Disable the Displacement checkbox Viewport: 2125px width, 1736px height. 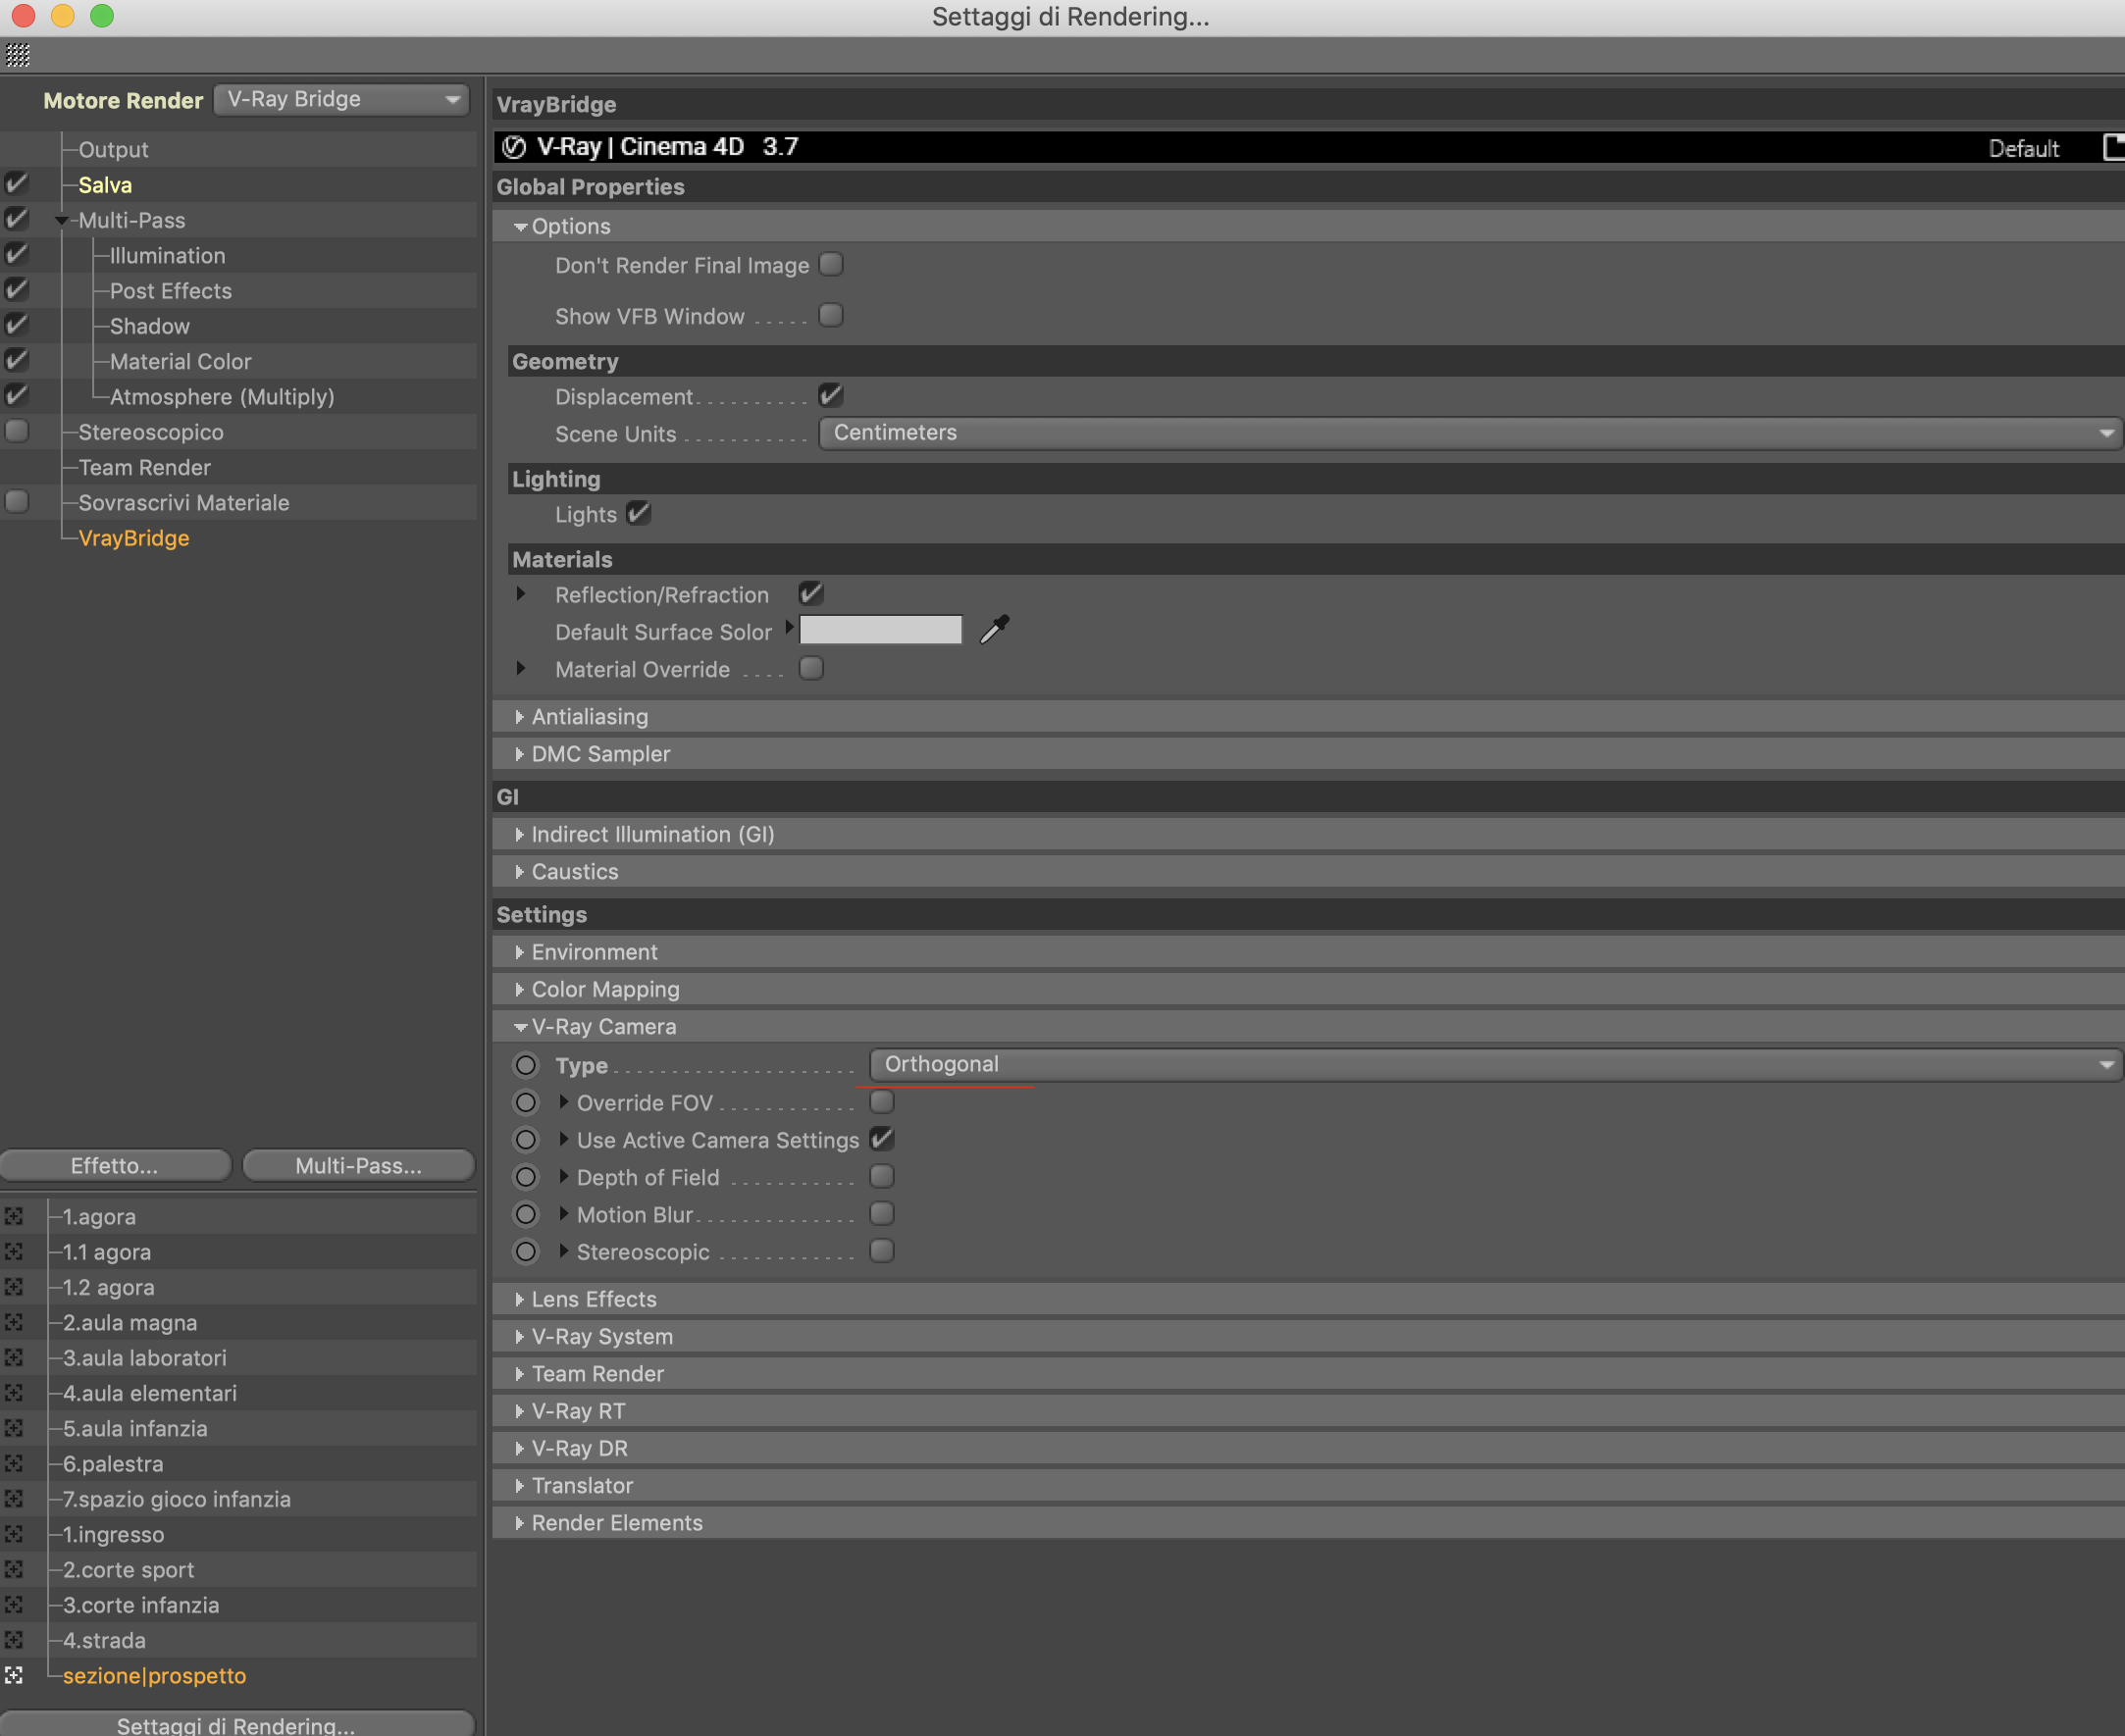(831, 396)
